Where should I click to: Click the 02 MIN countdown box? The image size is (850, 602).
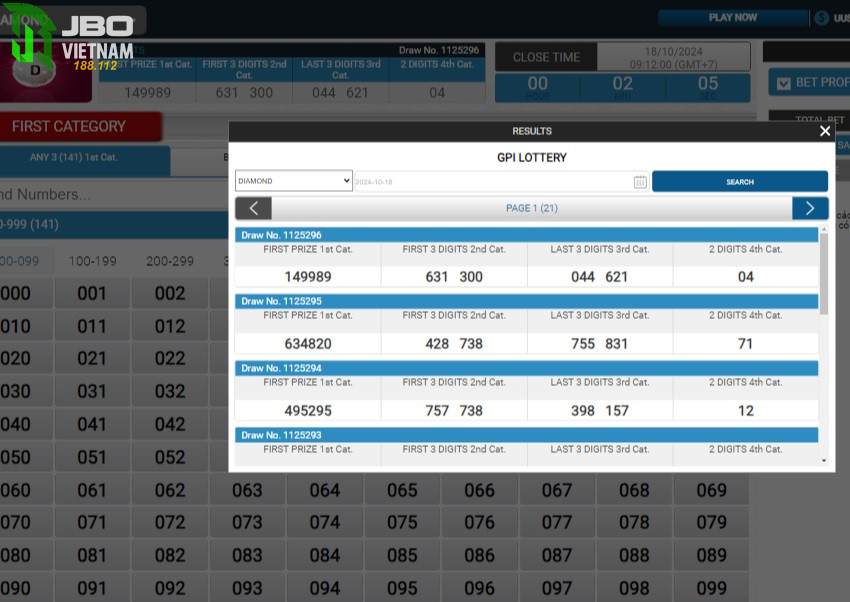[622, 88]
